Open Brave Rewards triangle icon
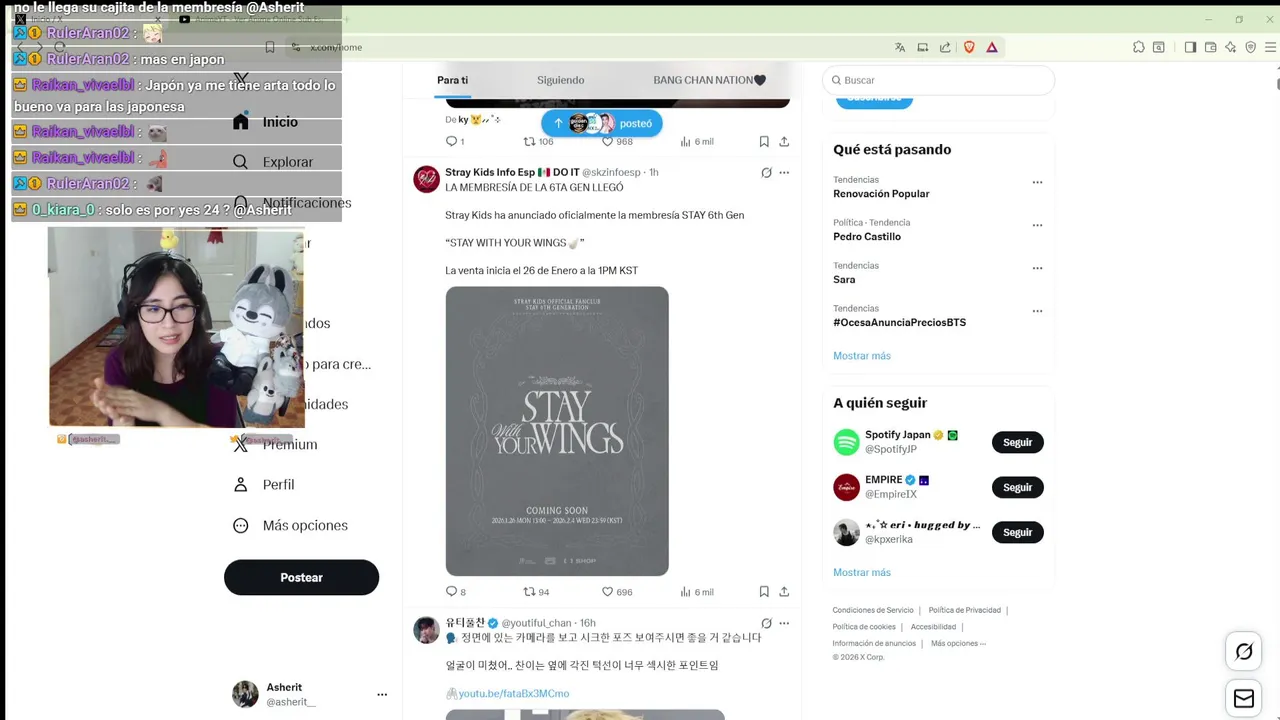1280x720 pixels. tap(992, 47)
